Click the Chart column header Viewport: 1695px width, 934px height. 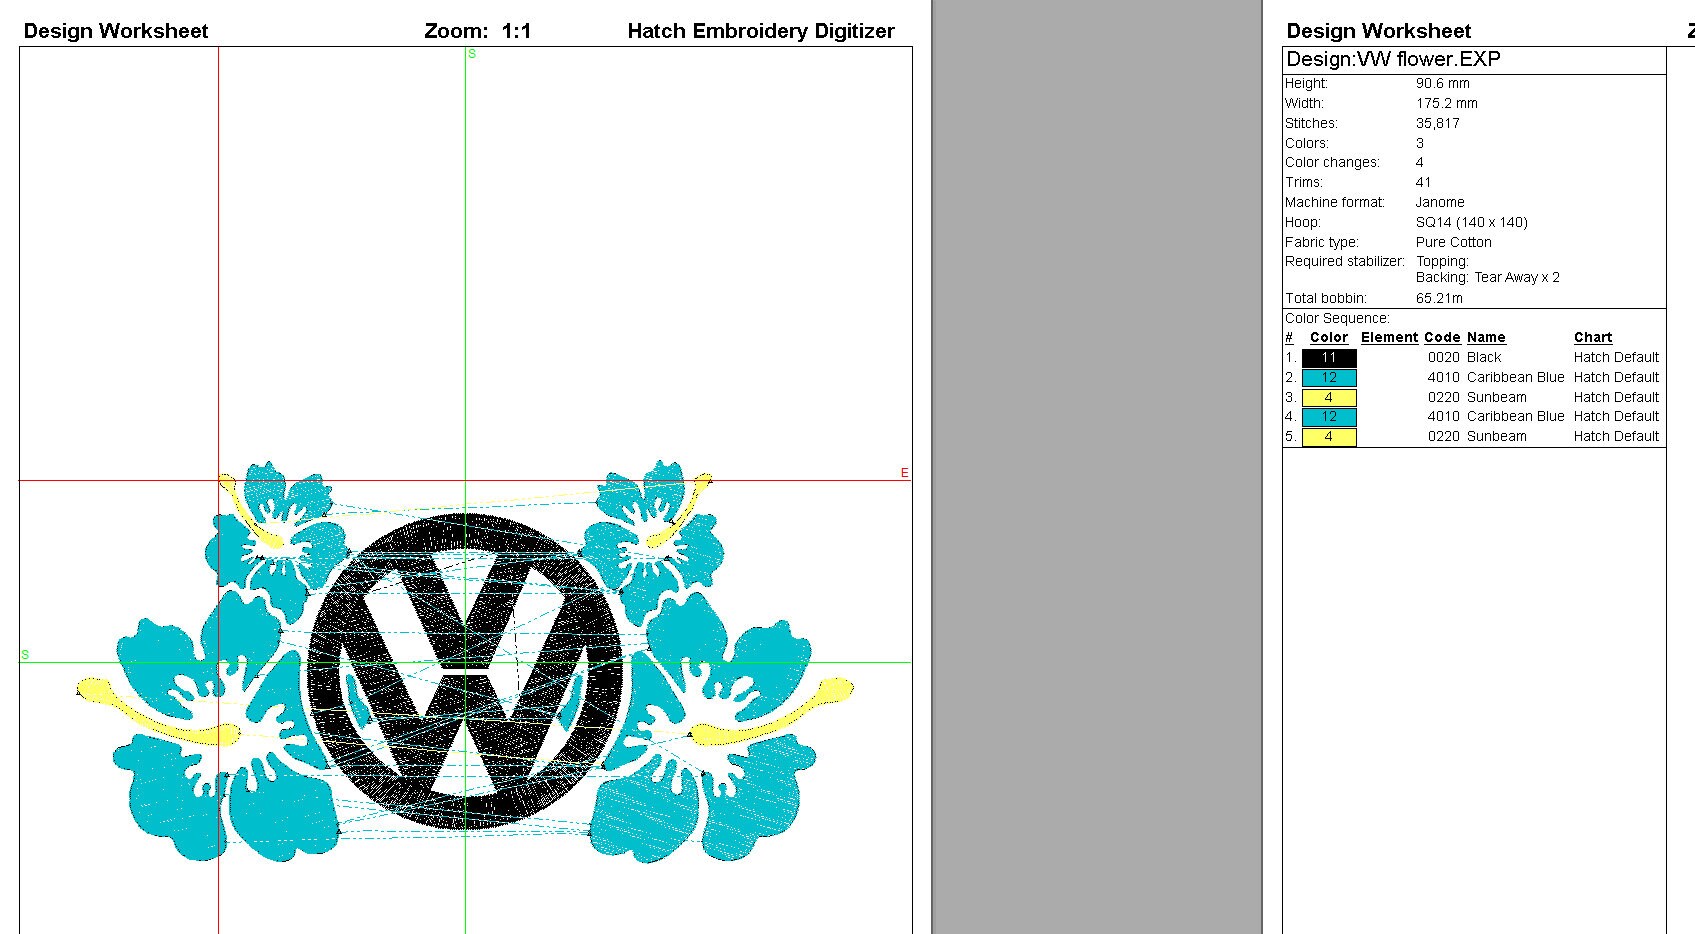point(1592,337)
